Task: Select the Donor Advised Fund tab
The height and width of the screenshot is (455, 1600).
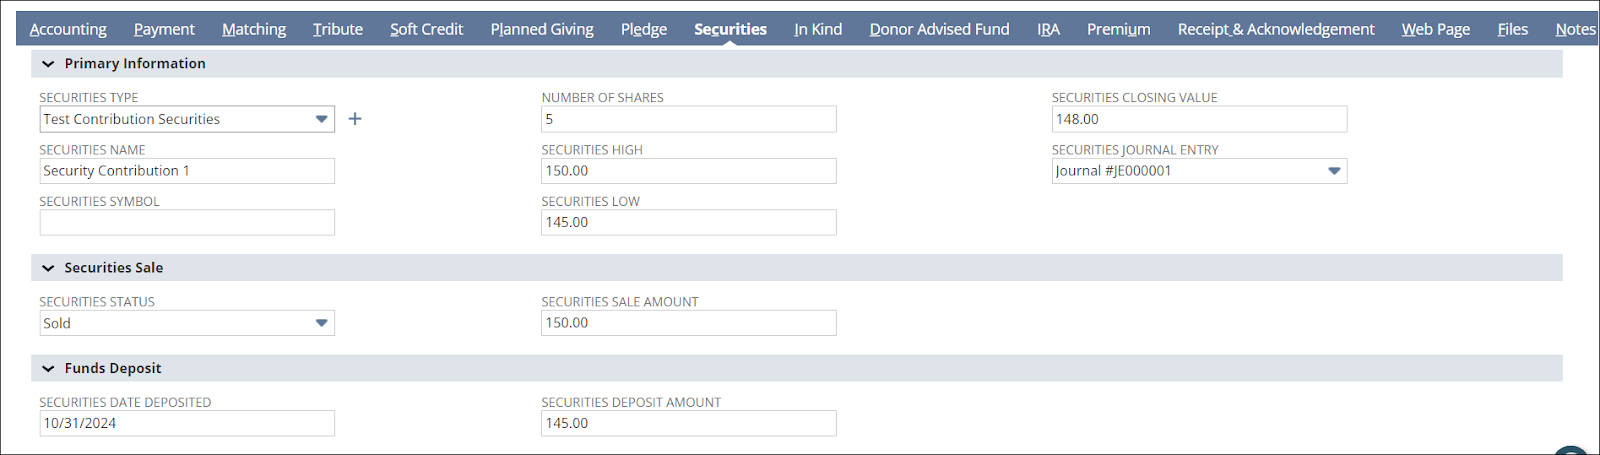Action: tap(939, 29)
